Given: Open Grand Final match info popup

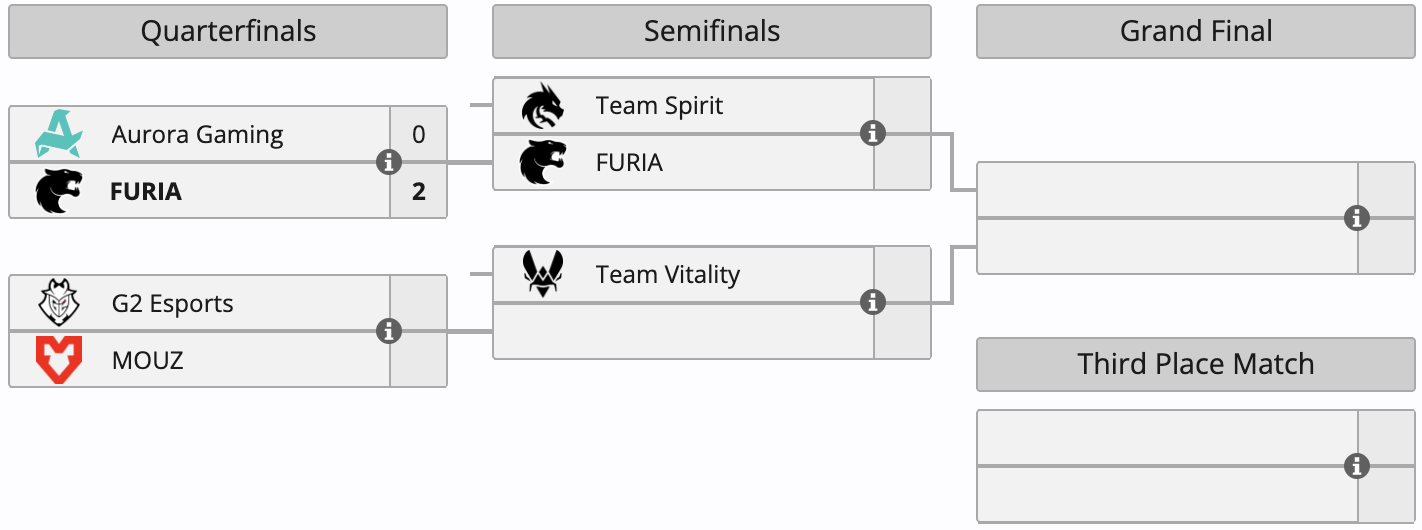Looking at the screenshot, I should pyautogui.click(x=1357, y=218).
